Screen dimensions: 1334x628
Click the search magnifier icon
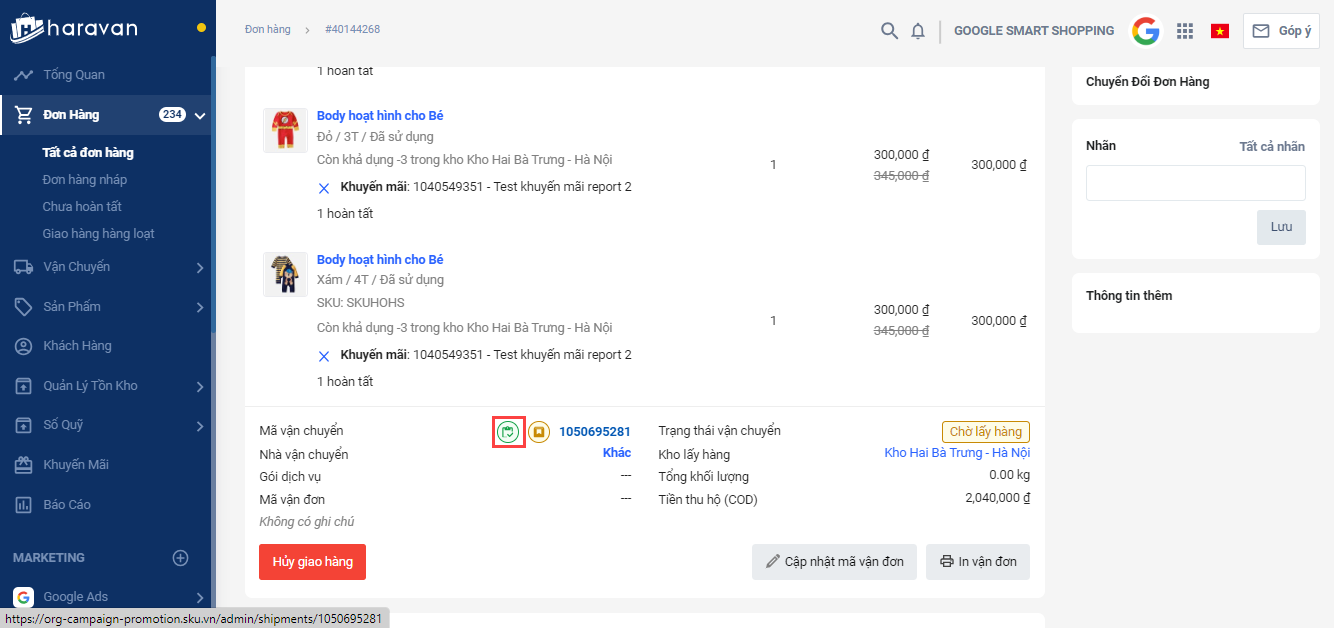[x=889, y=31]
